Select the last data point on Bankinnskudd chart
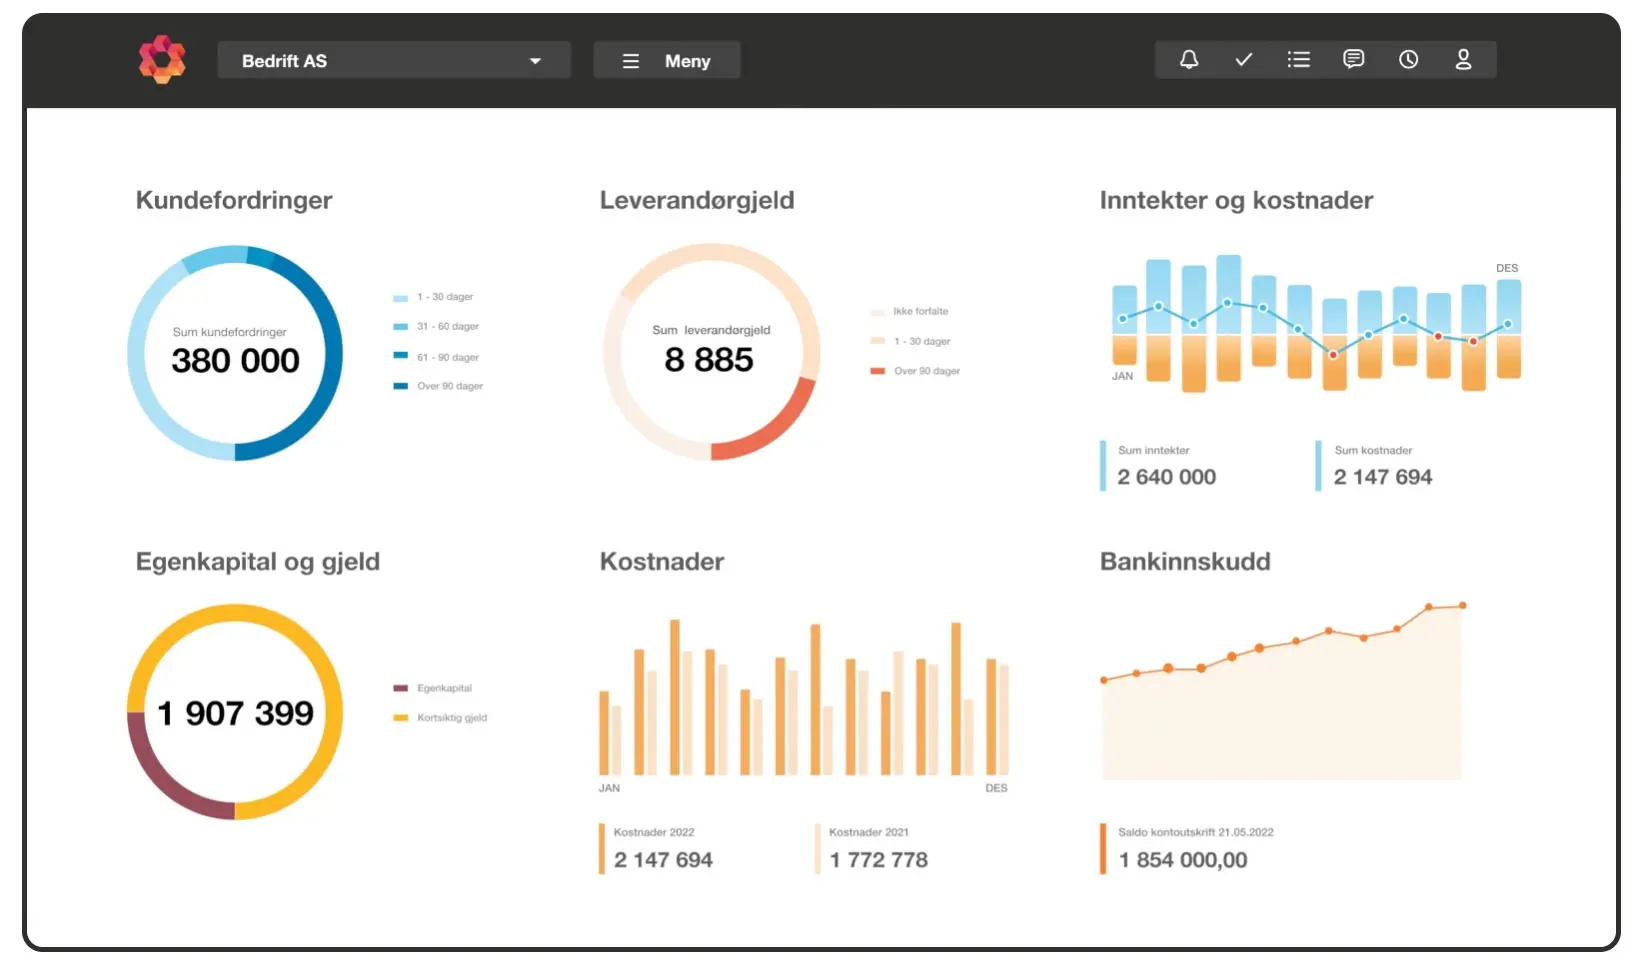This screenshot has height=965, width=1644. pyautogui.click(x=1462, y=605)
